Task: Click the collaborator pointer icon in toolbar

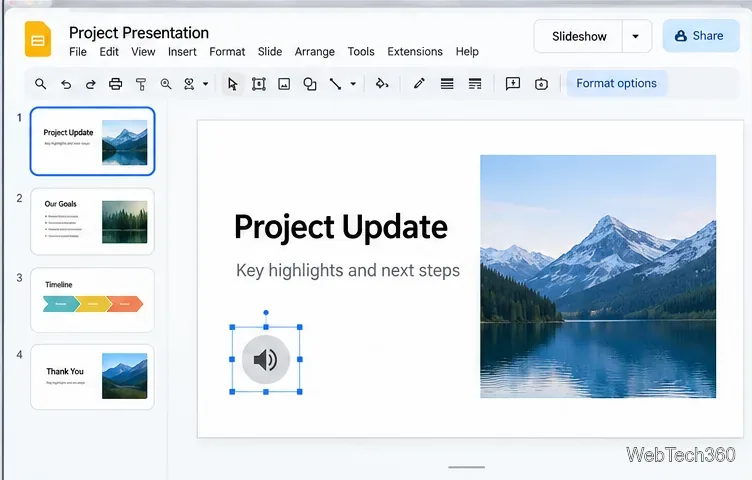Action: tap(189, 84)
